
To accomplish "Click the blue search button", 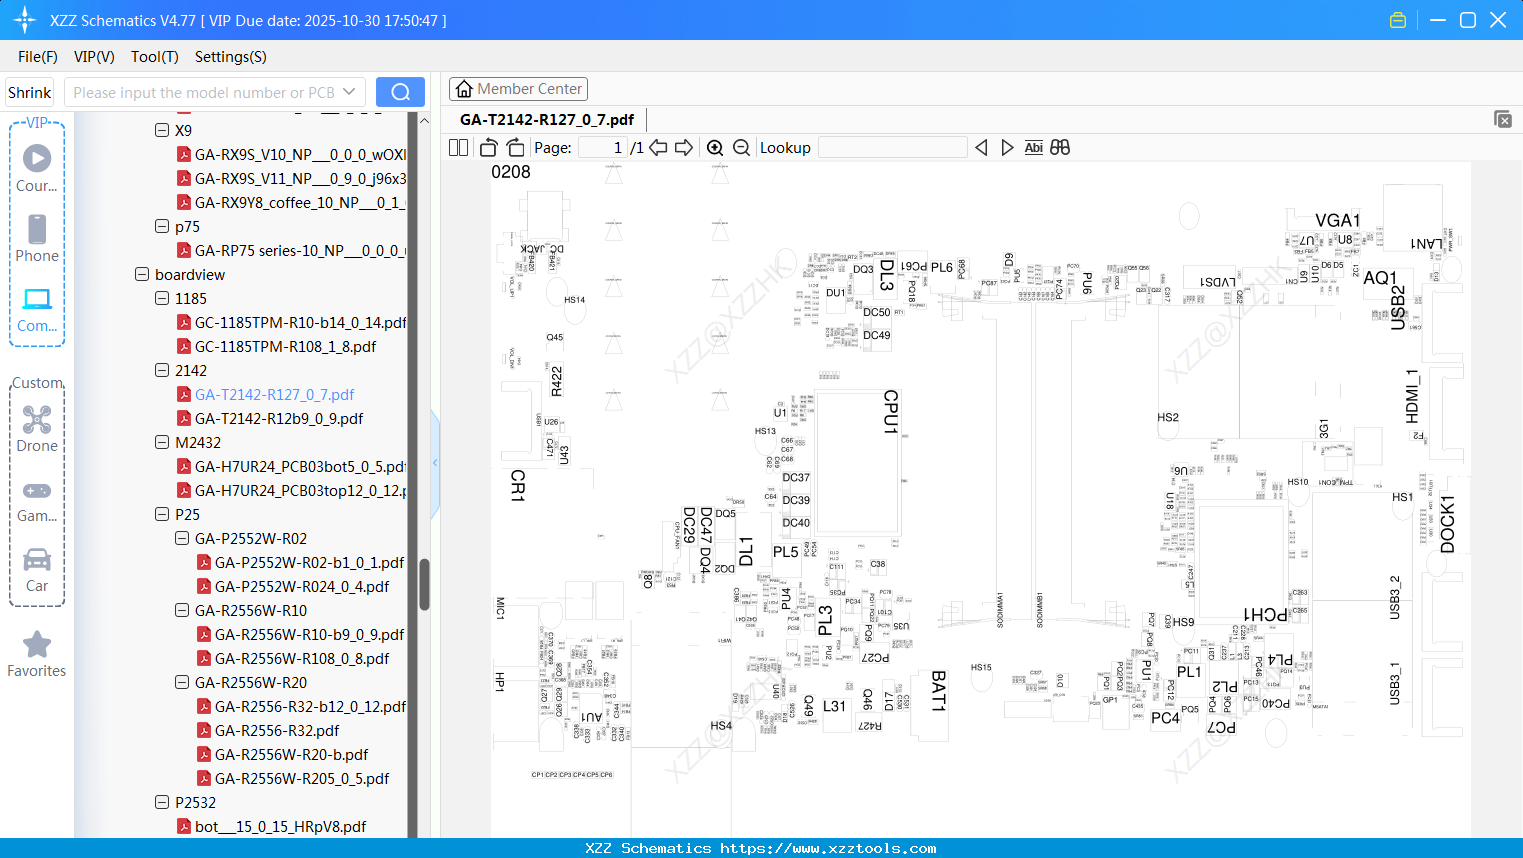I will (x=400, y=92).
